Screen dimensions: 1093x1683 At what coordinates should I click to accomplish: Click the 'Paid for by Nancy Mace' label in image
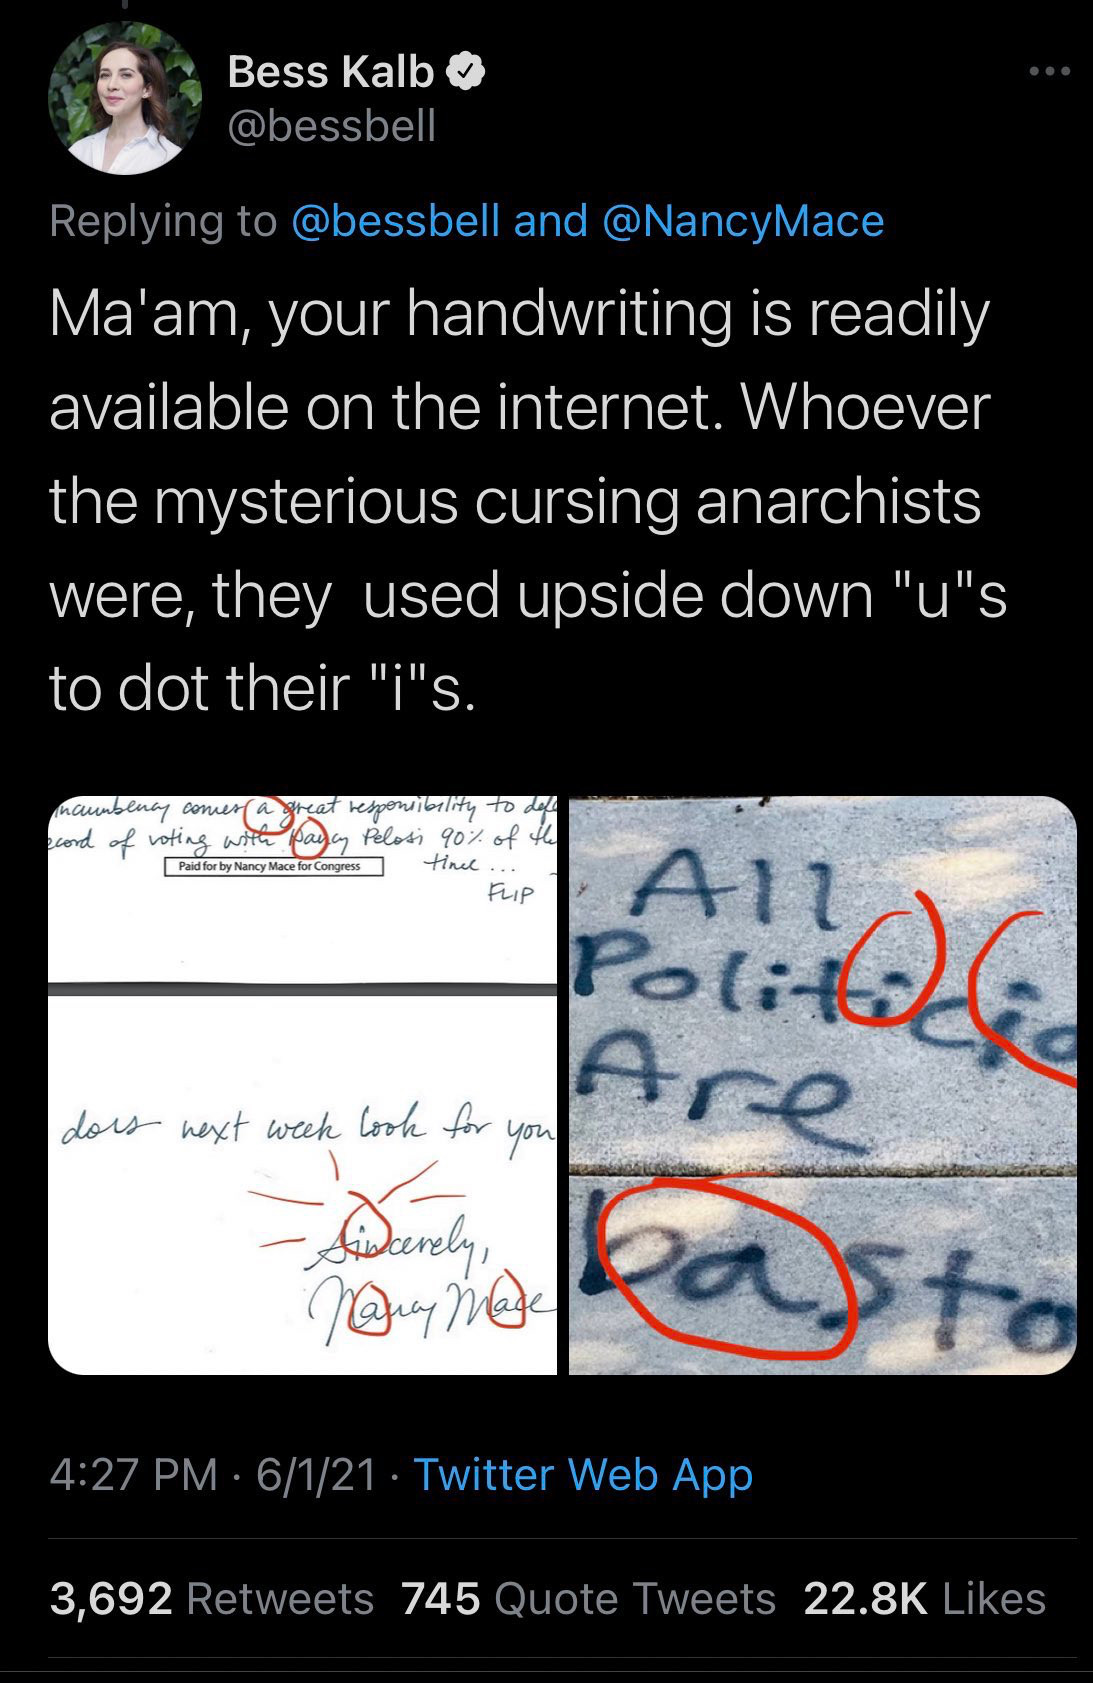[x=274, y=866]
